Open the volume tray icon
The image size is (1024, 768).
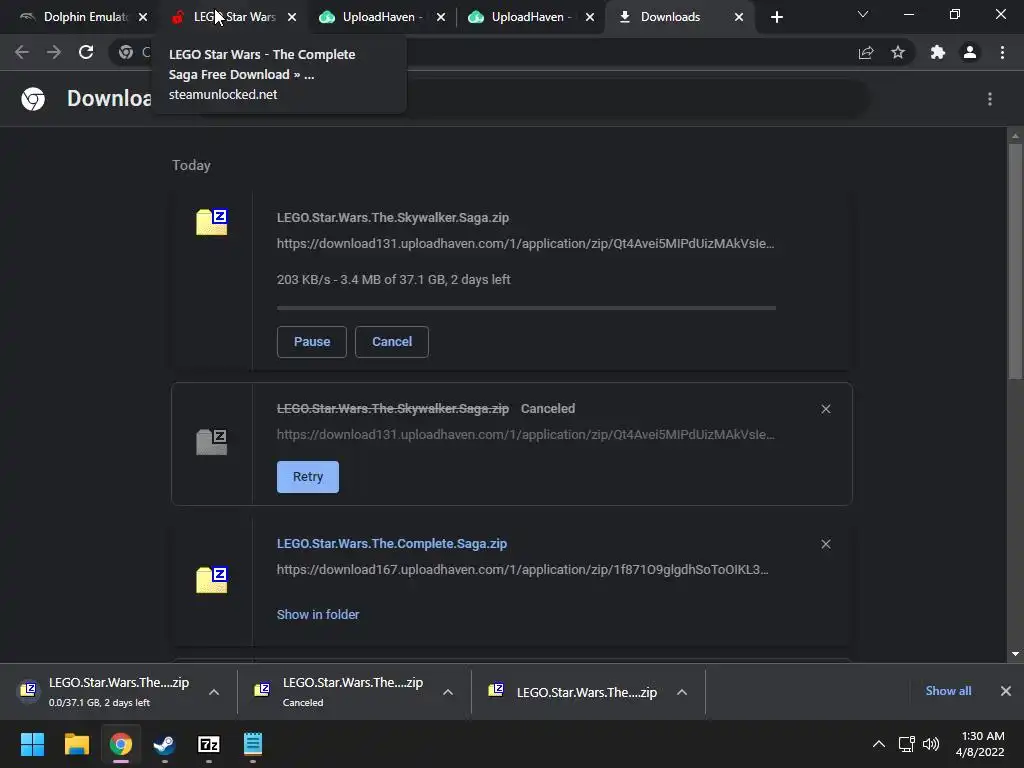931,744
